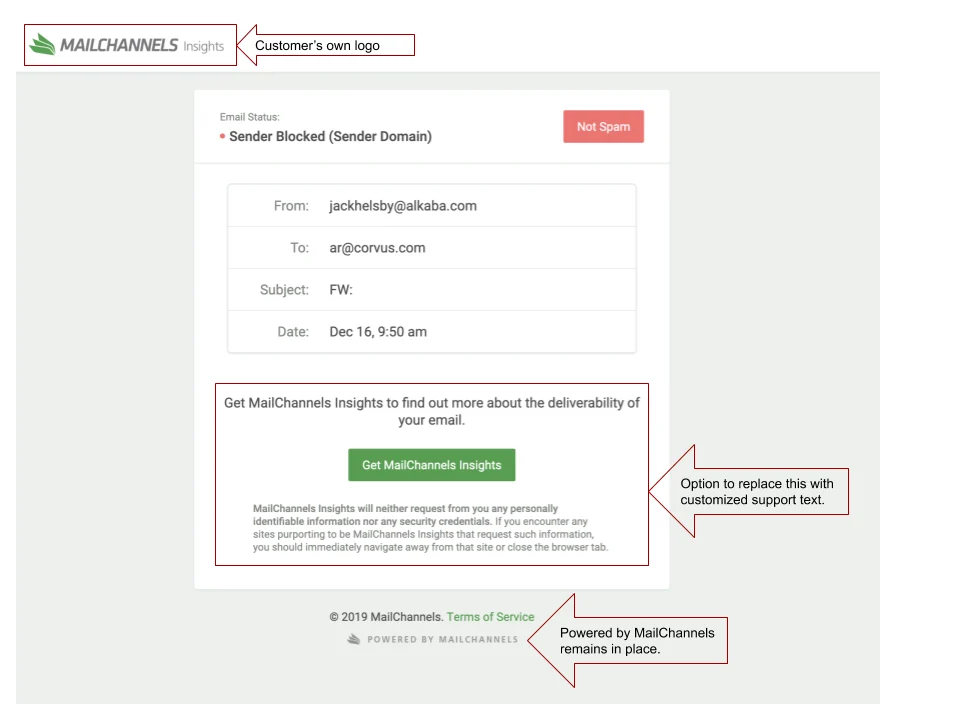This screenshot has width=960, height=720.
Task: Select sender address jackhelsby@alkaba.com
Action: [x=403, y=206]
